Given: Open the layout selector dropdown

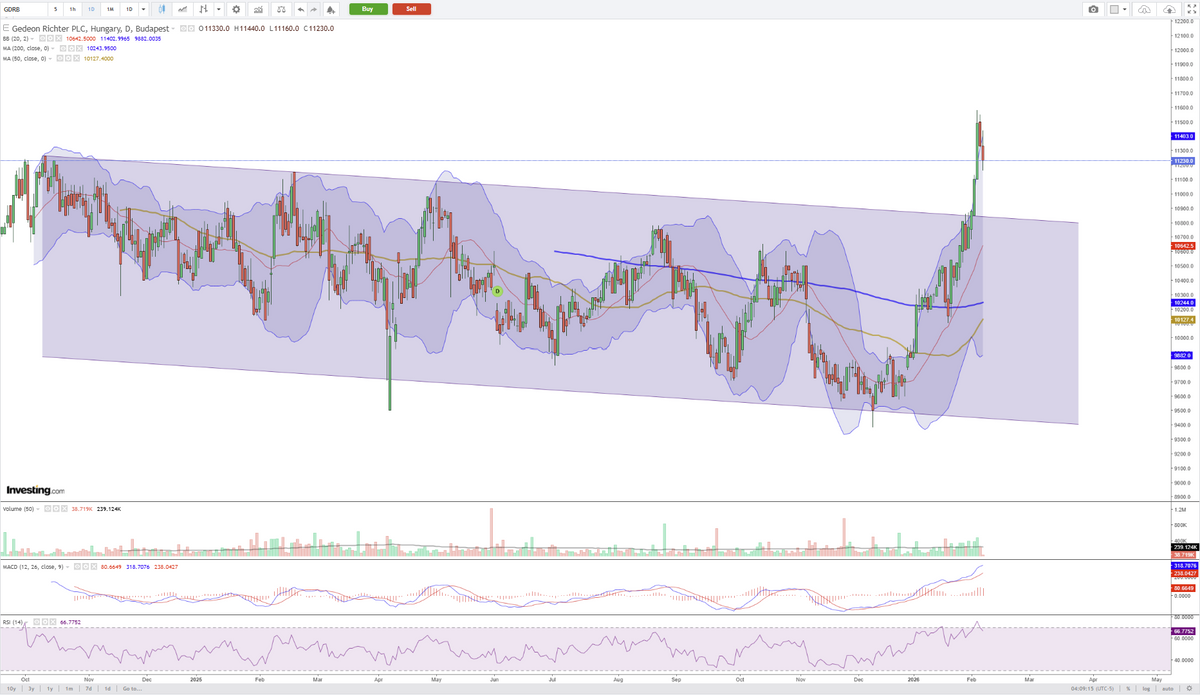Looking at the screenshot, I should tap(1118, 9).
